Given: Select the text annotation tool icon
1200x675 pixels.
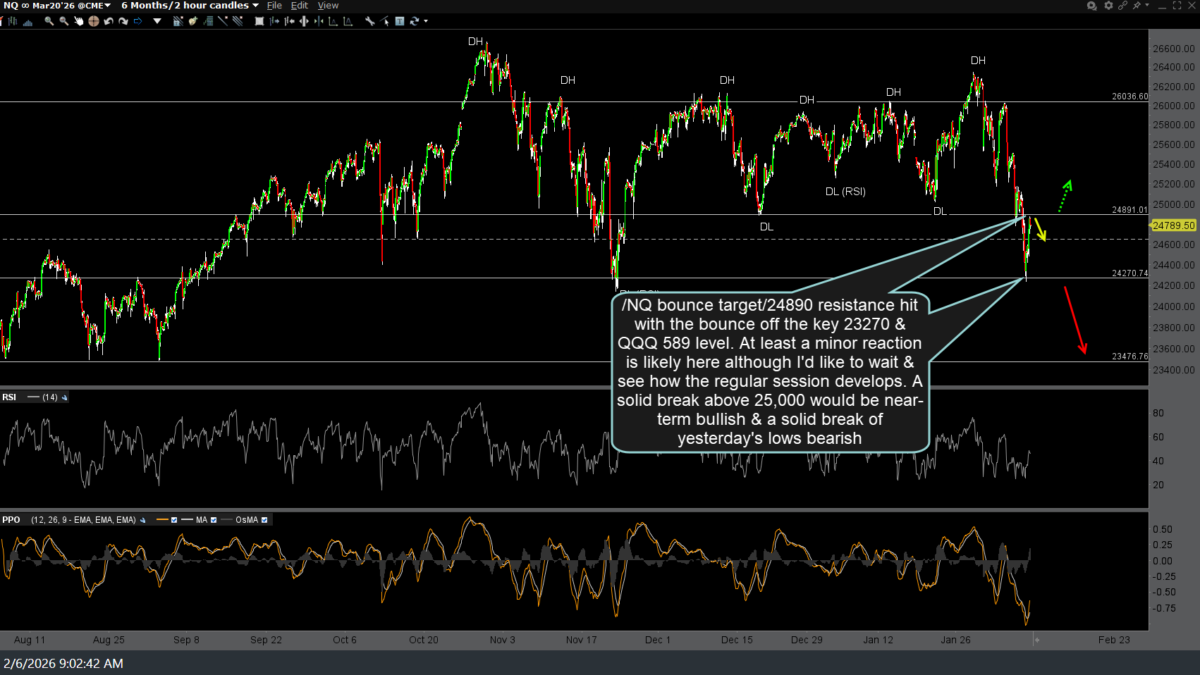Looking at the screenshot, I should point(399,21).
